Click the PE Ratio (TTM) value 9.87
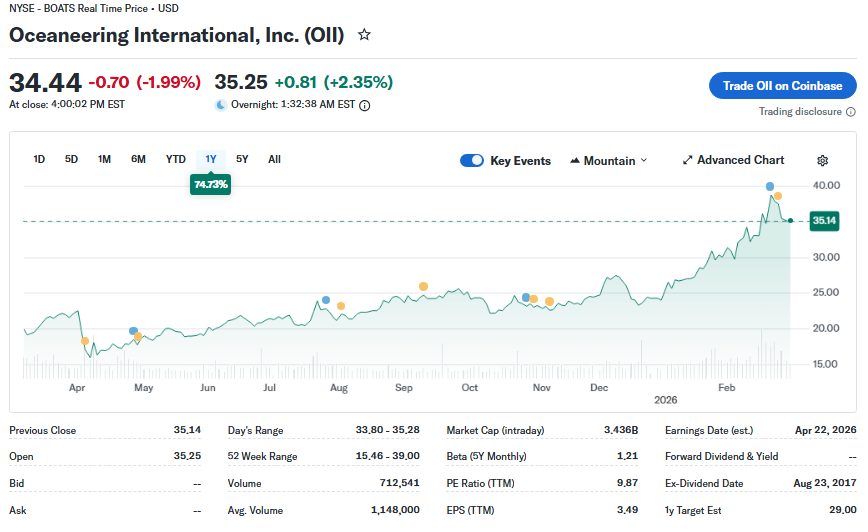Image resolution: width=868 pixels, height=532 pixels. (x=628, y=483)
